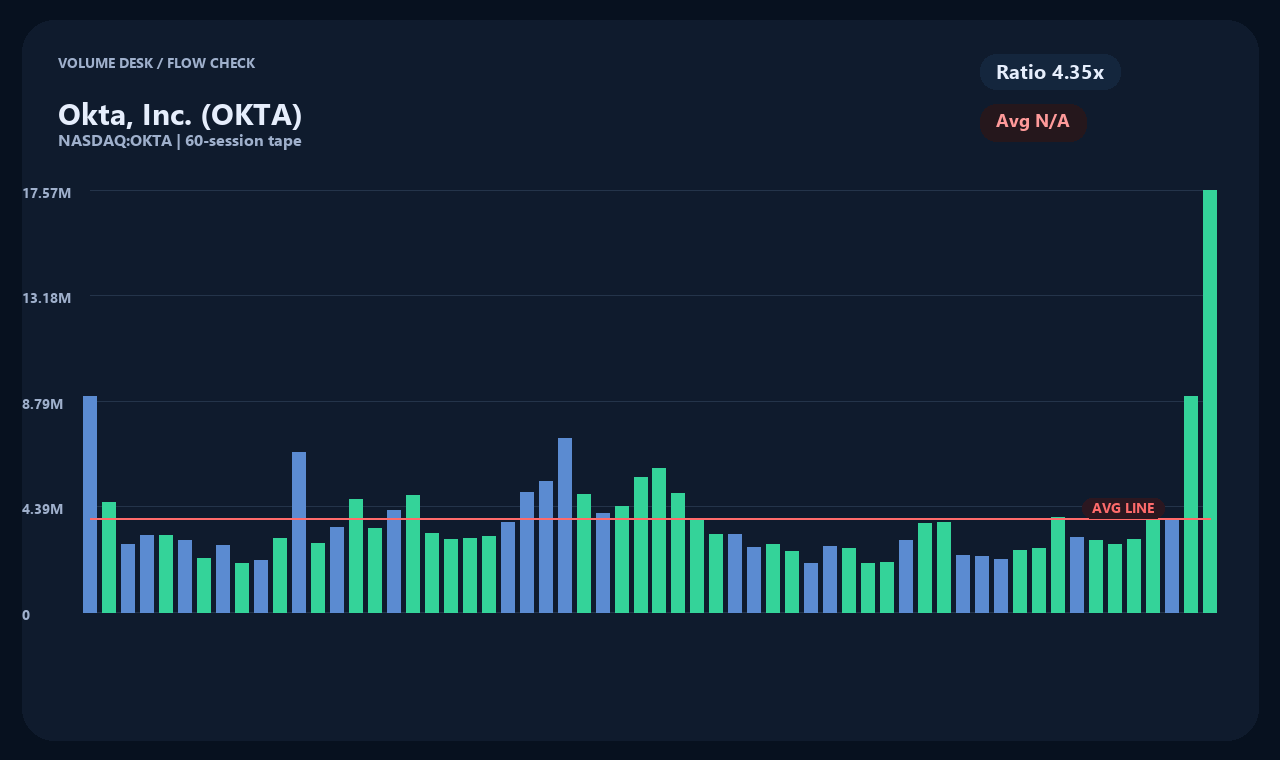Click the 8.79M axis label
Viewport: 1280px width, 760px height.
43,404
